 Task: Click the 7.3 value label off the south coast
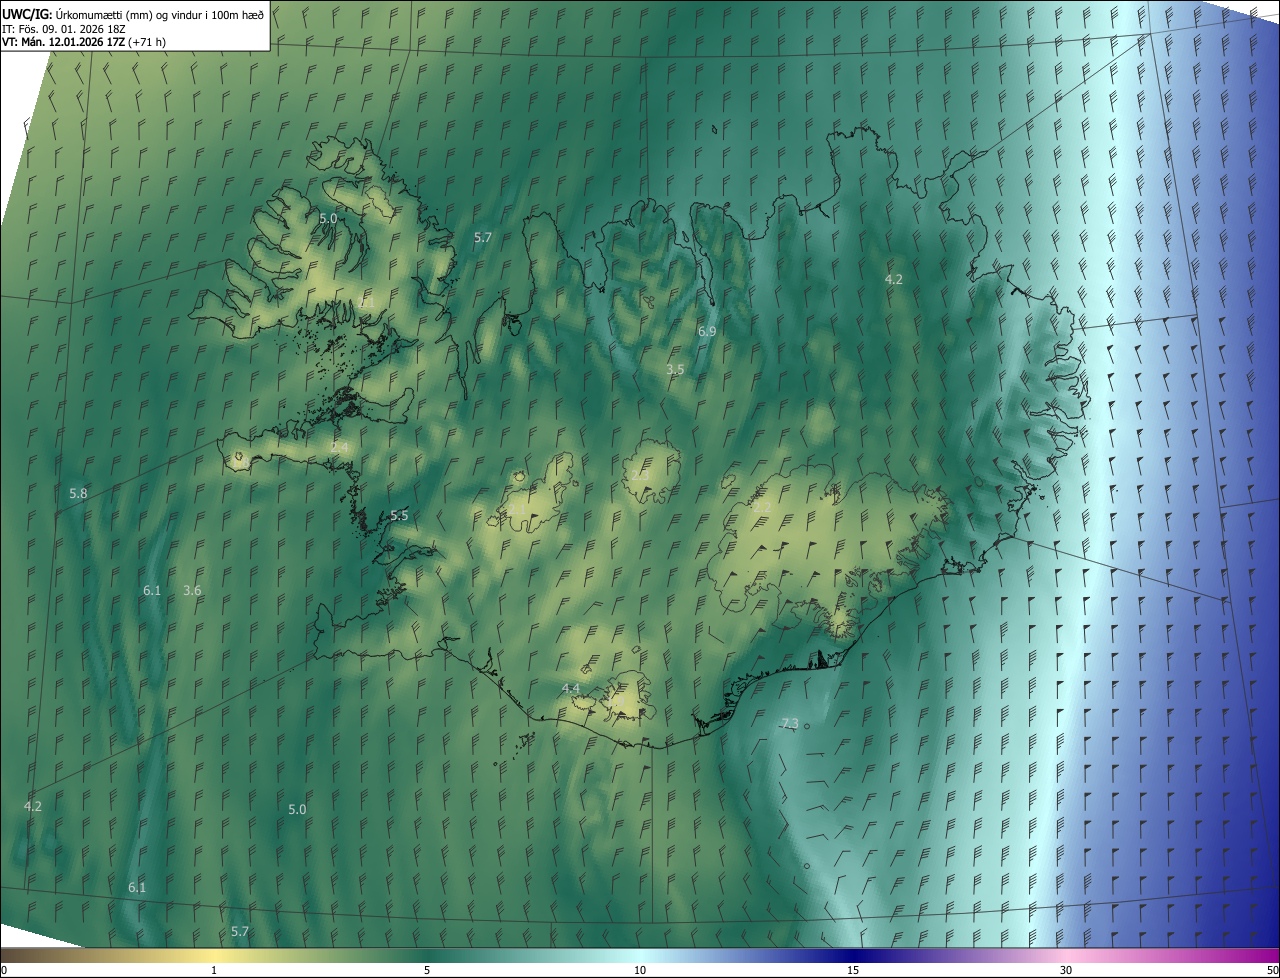pyautogui.click(x=789, y=724)
